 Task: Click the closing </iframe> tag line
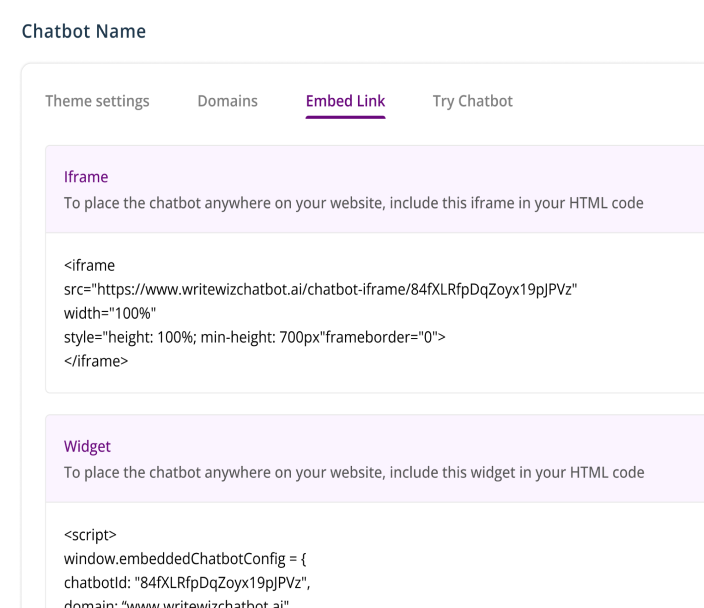[96, 362]
